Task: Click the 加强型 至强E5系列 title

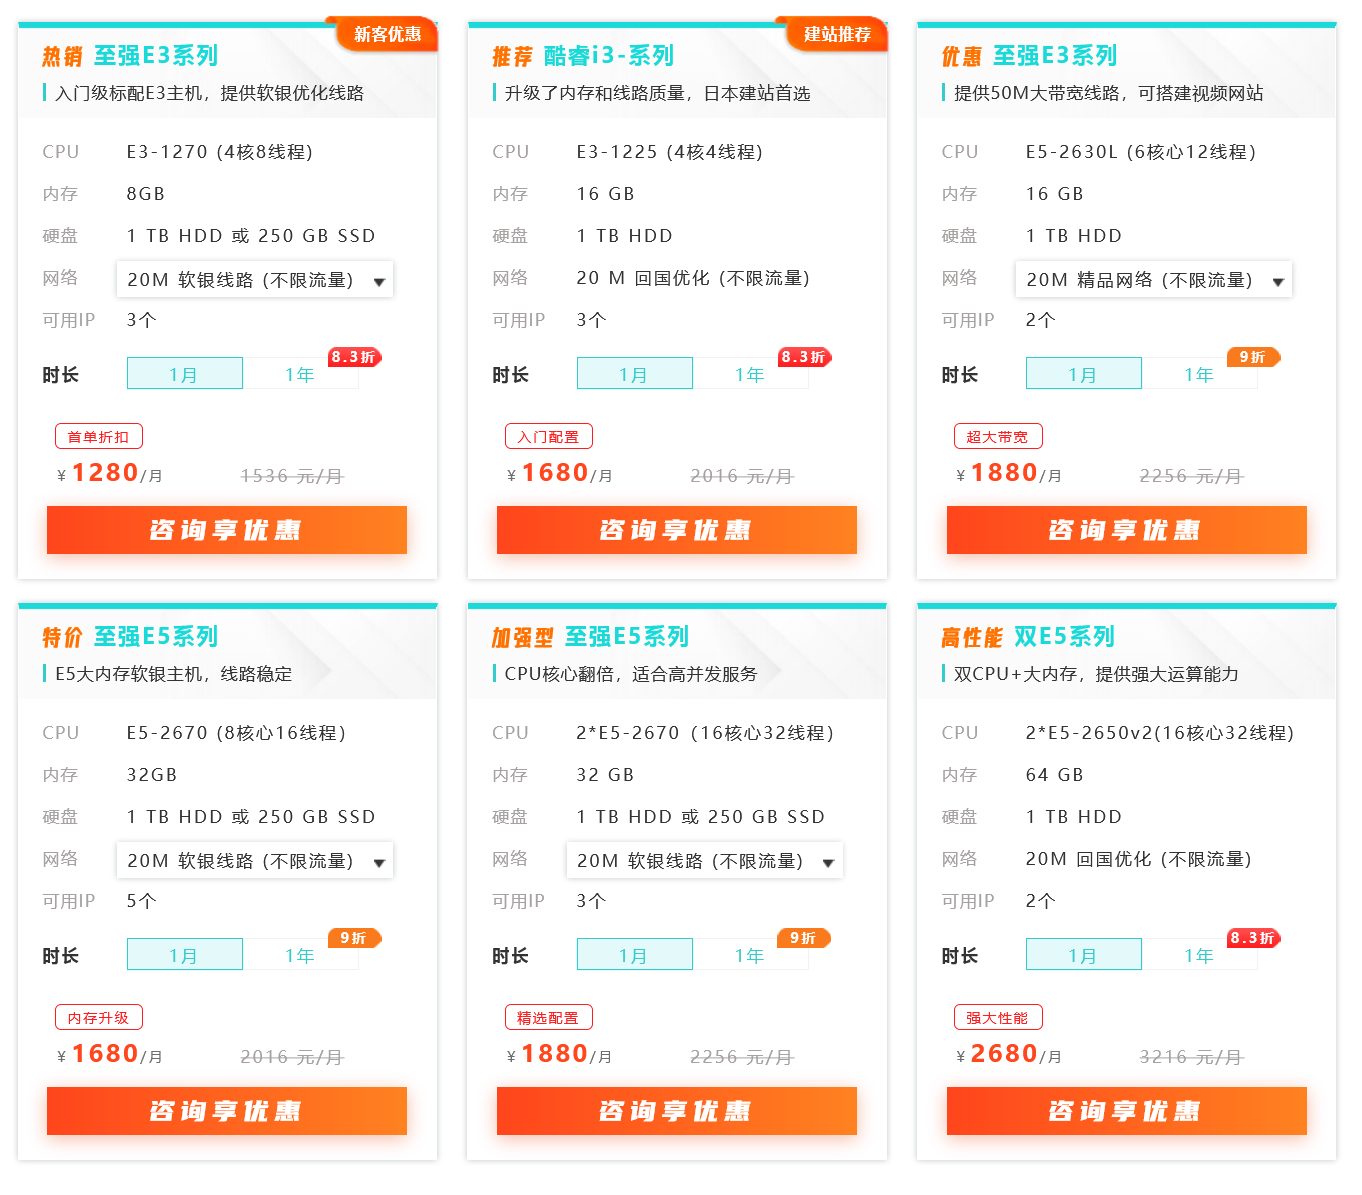Action: click(590, 637)
